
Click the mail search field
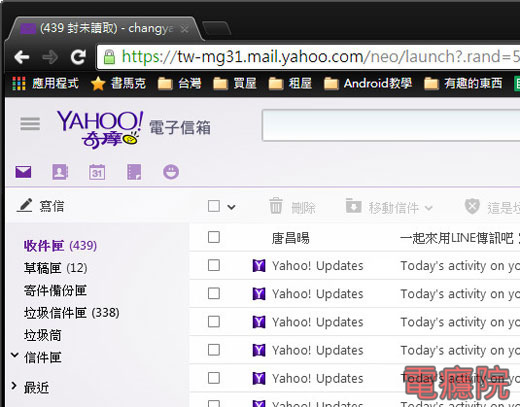391,125
